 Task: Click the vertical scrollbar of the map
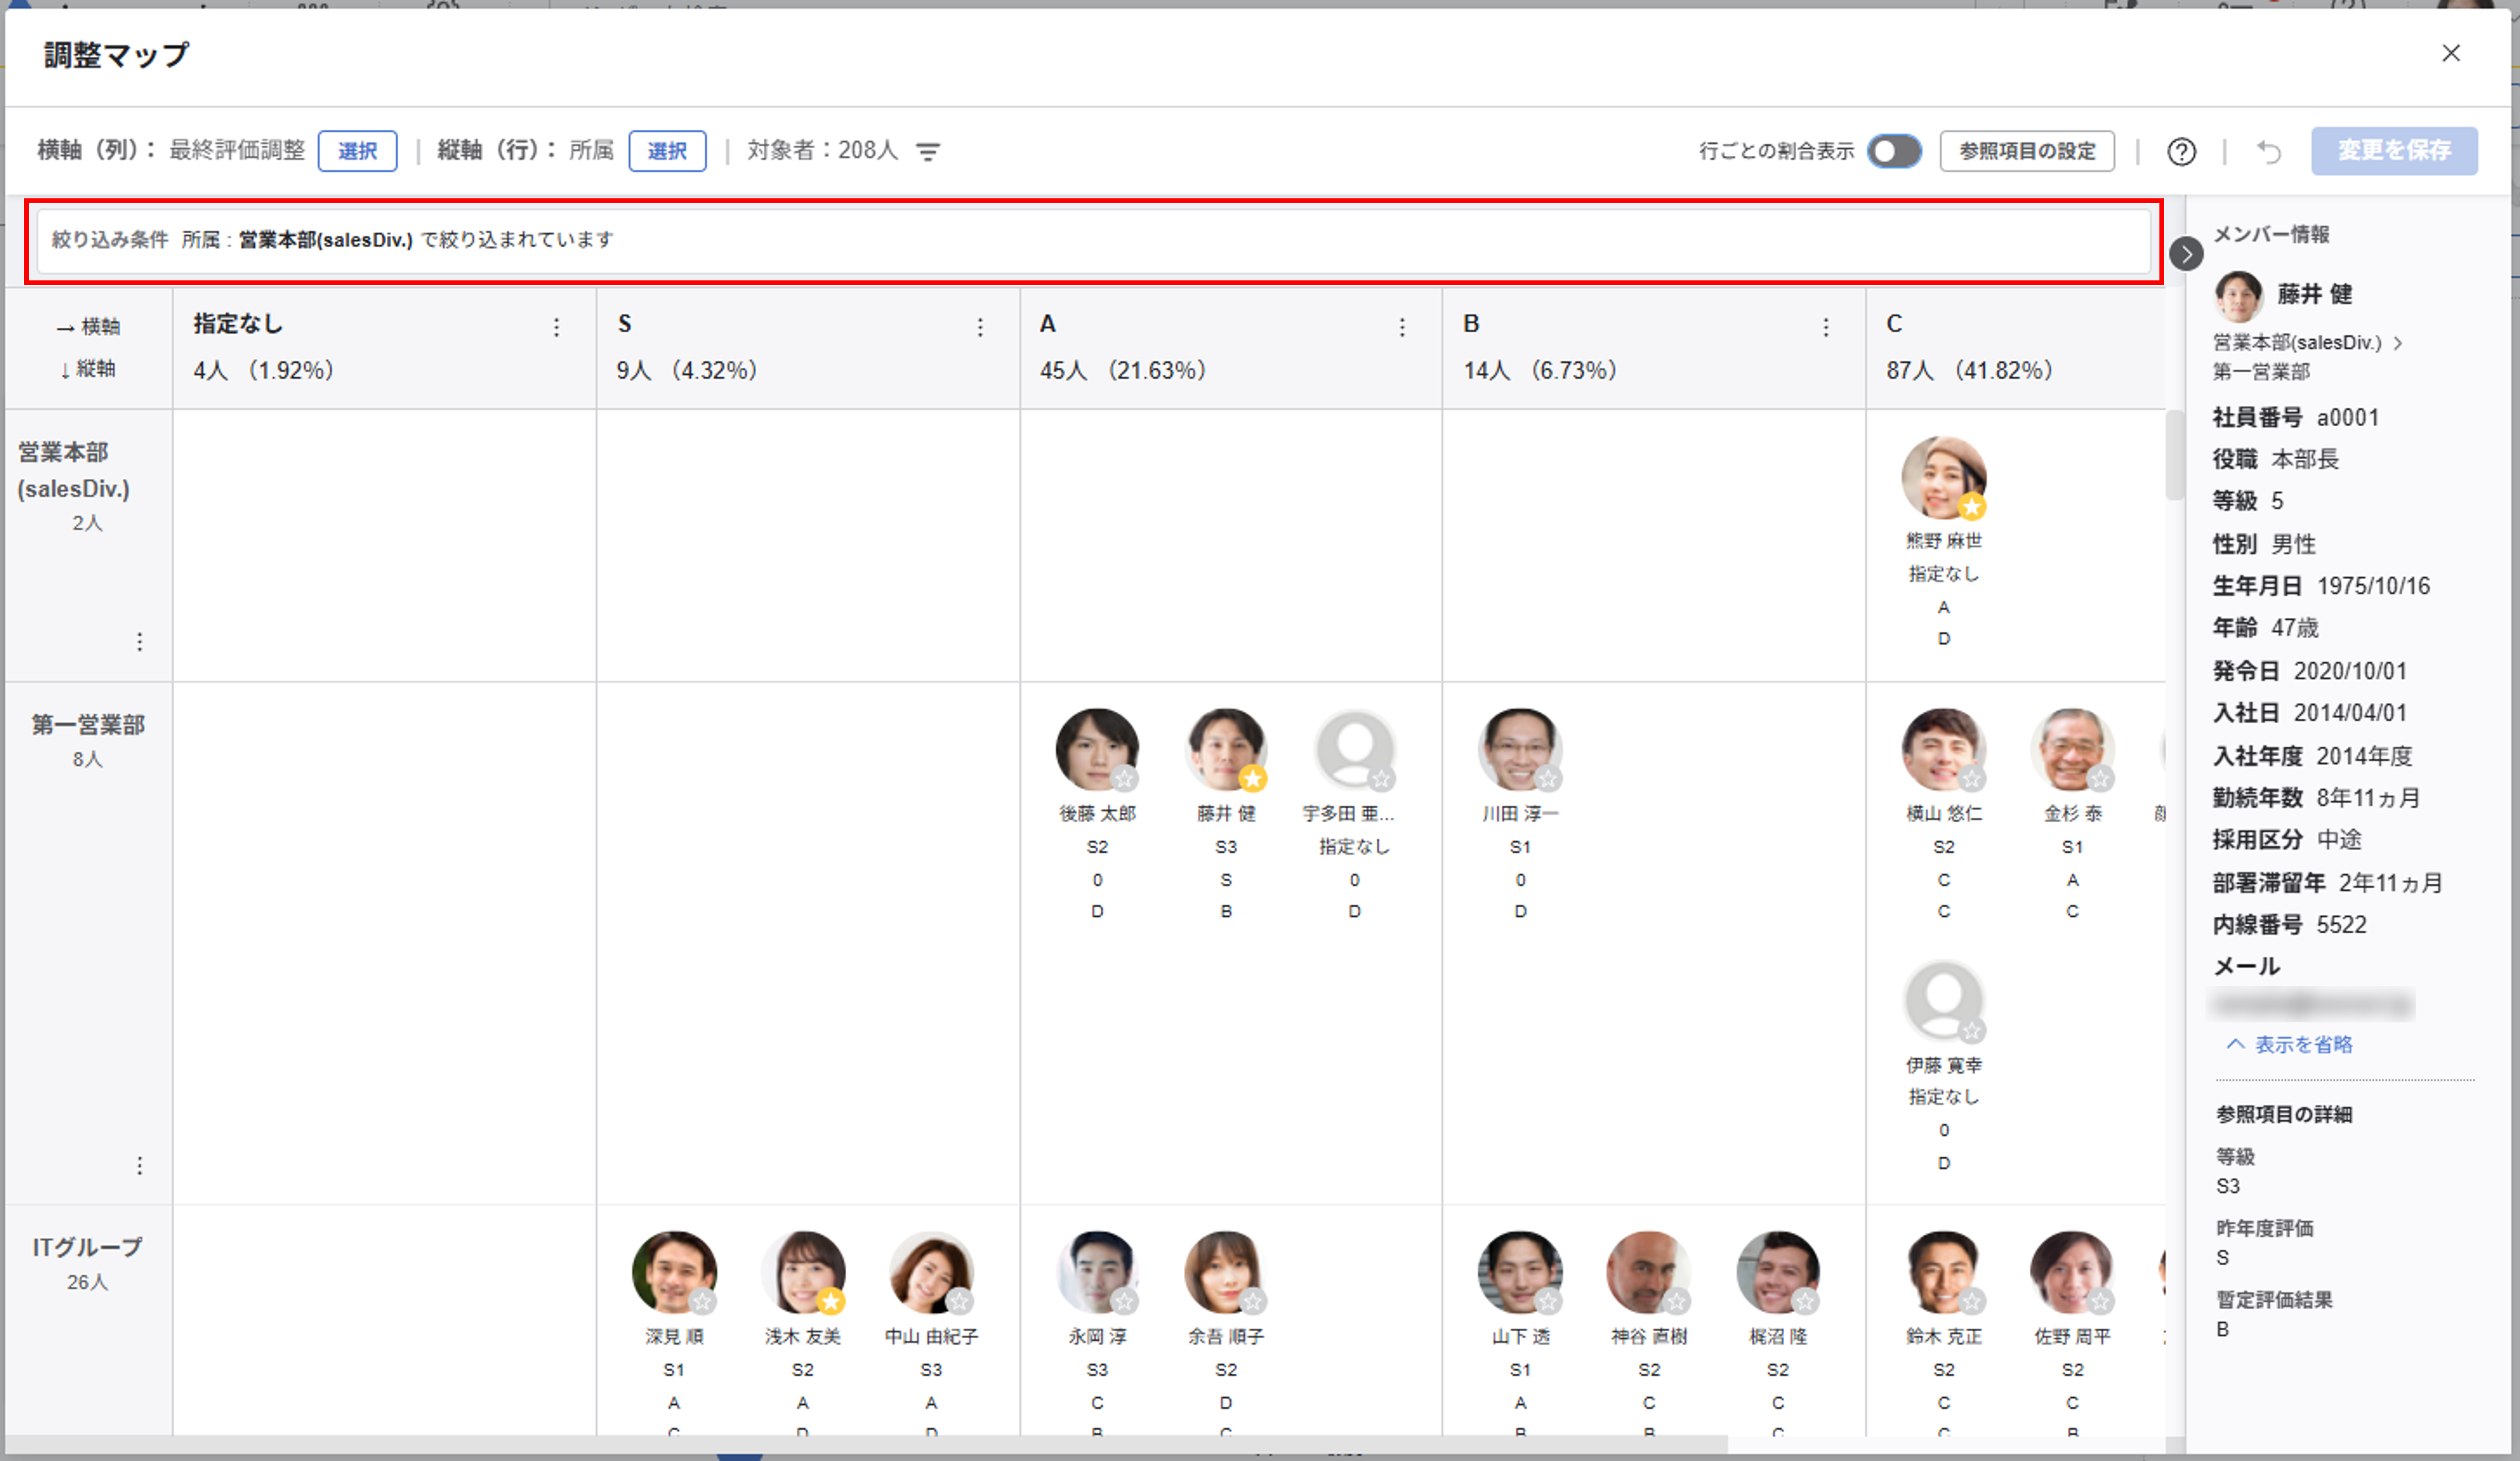2174,456
